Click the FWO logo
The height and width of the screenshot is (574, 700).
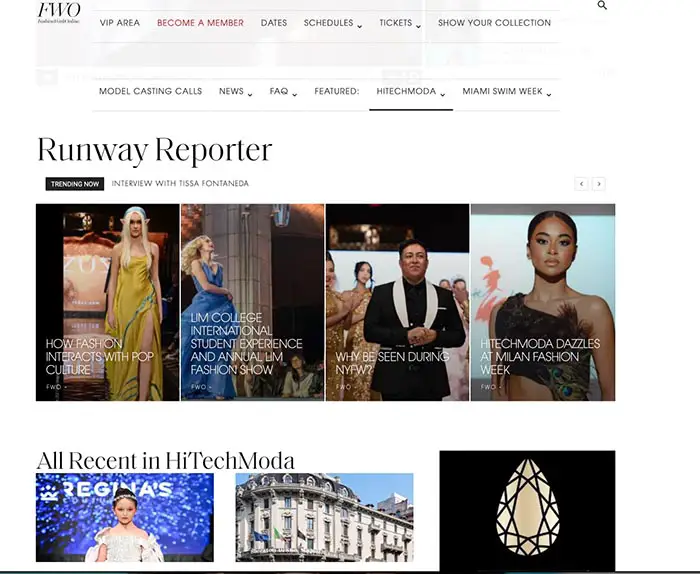point(58,12)
